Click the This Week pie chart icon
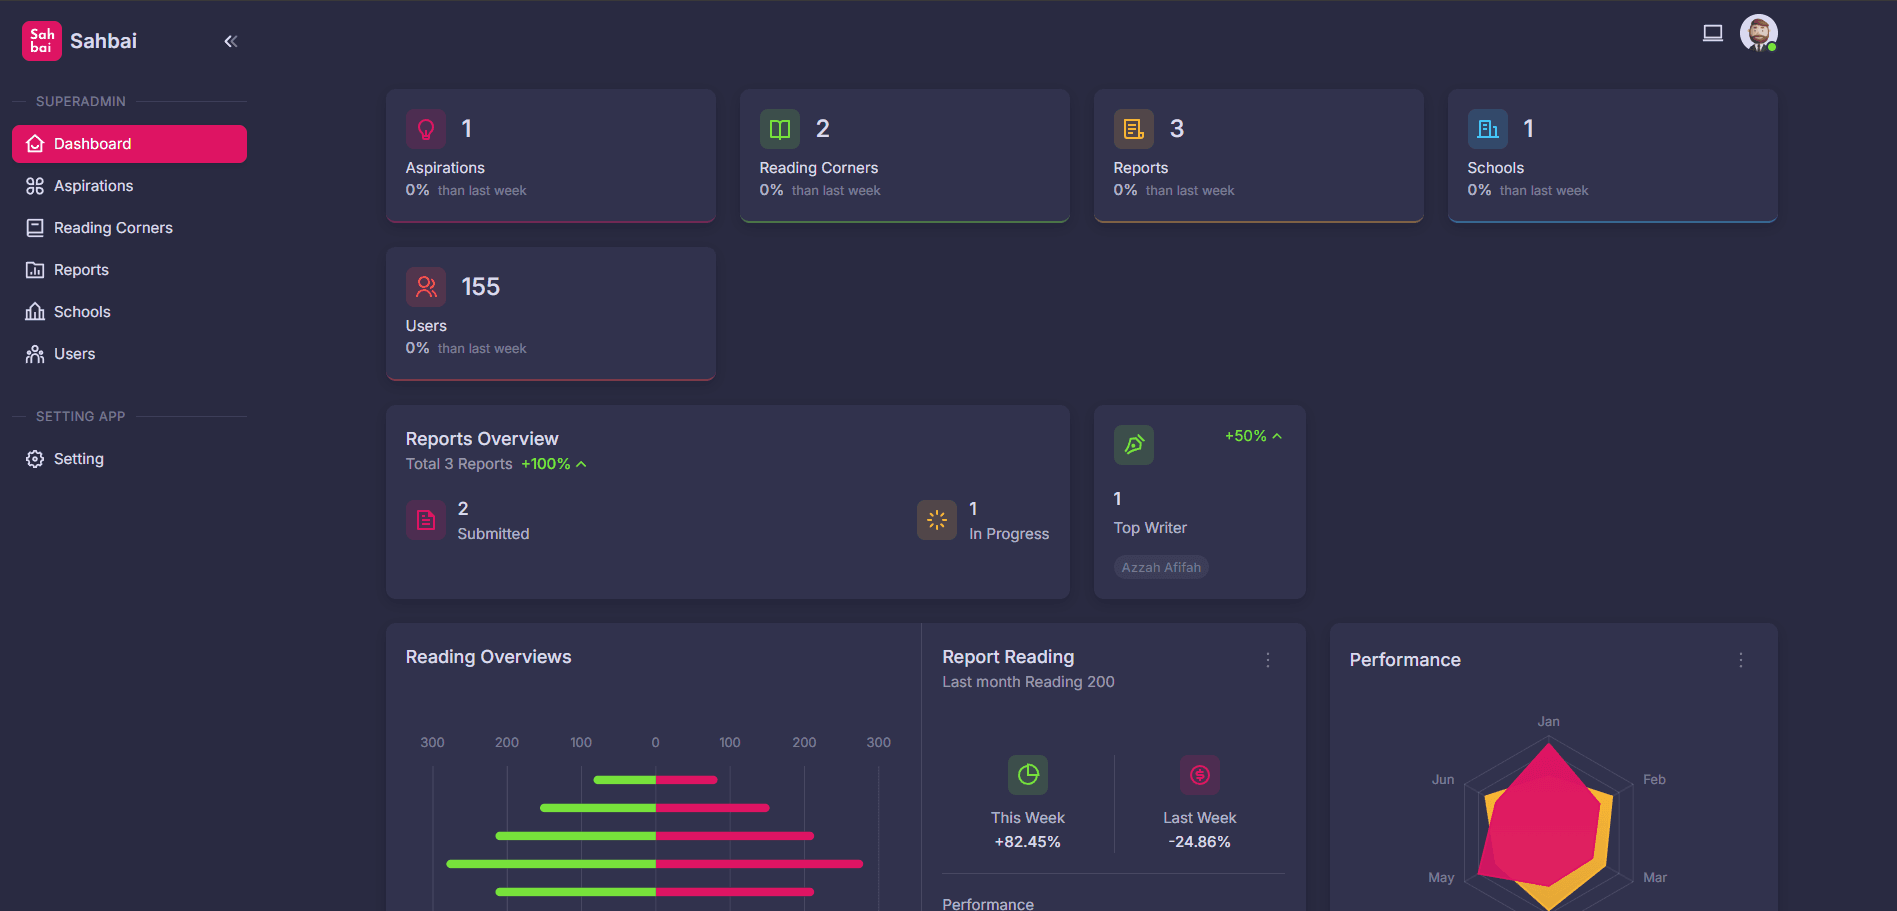The height and width of the screenshot is (911, 1897). [1028, 775]
